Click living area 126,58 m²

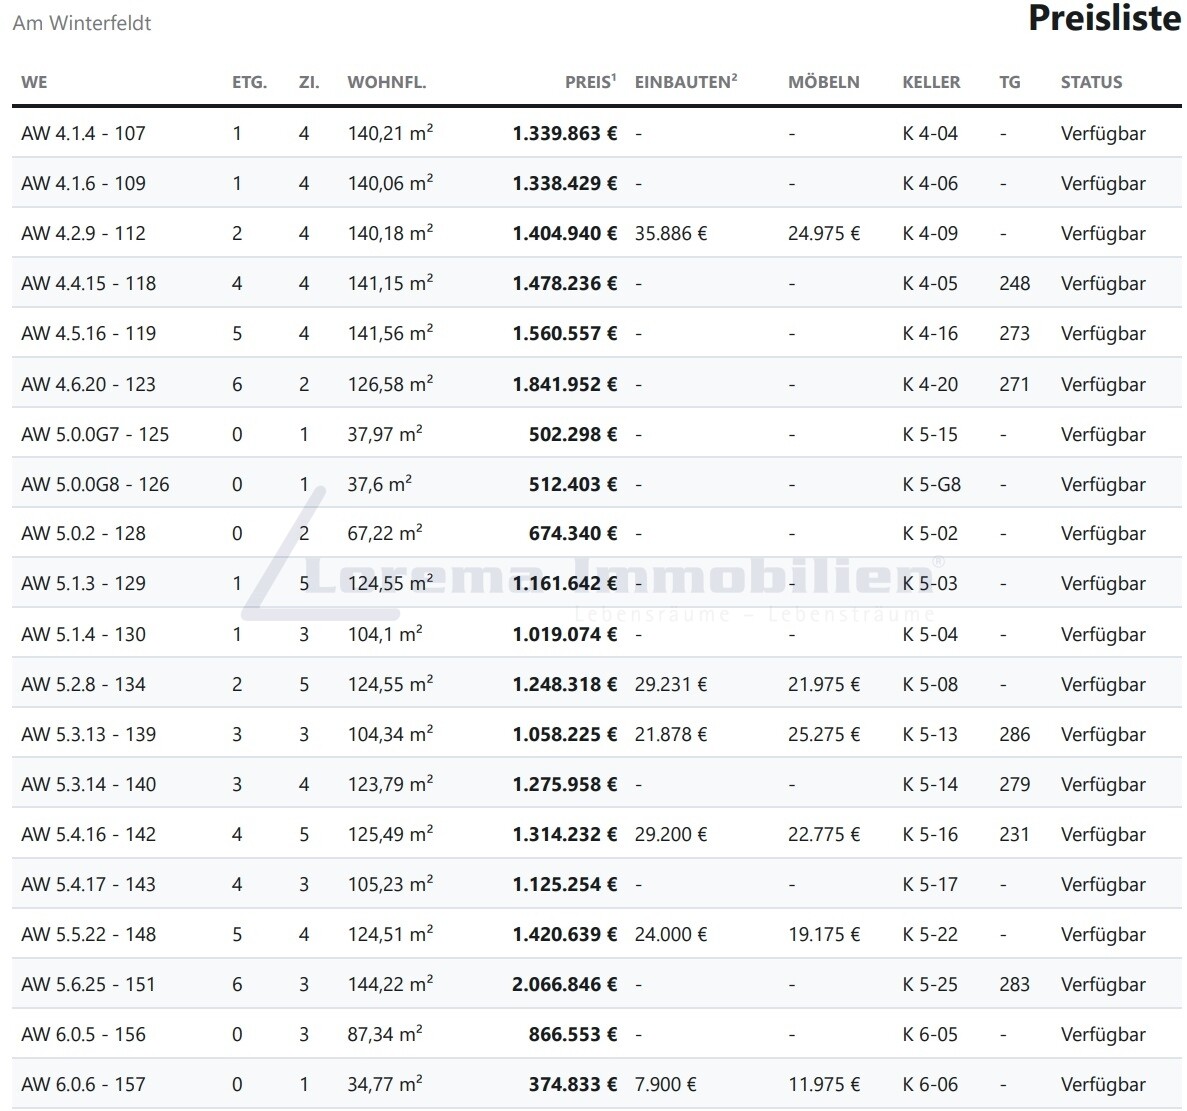[x=390, y=384]
